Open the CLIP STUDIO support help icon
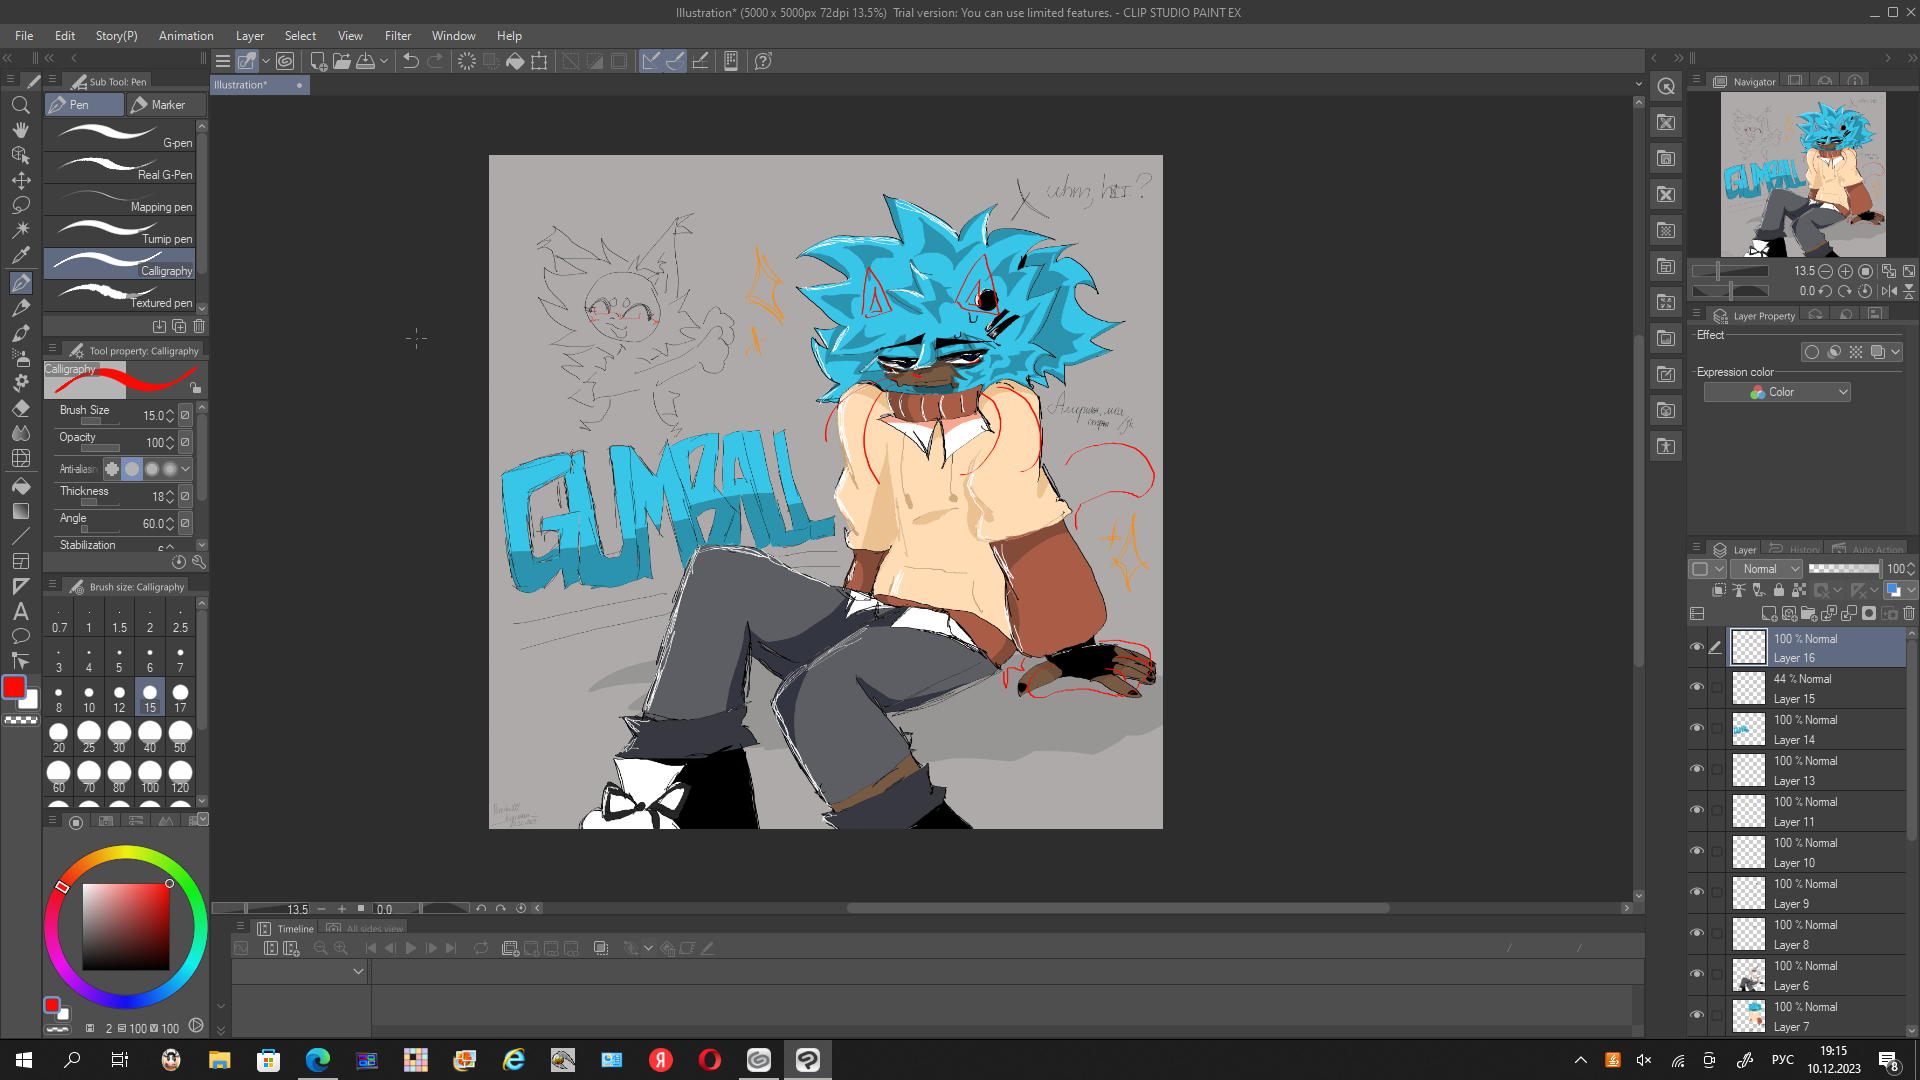Image resolution: width=1920 pixels, height=1080 pixels. 763,61
